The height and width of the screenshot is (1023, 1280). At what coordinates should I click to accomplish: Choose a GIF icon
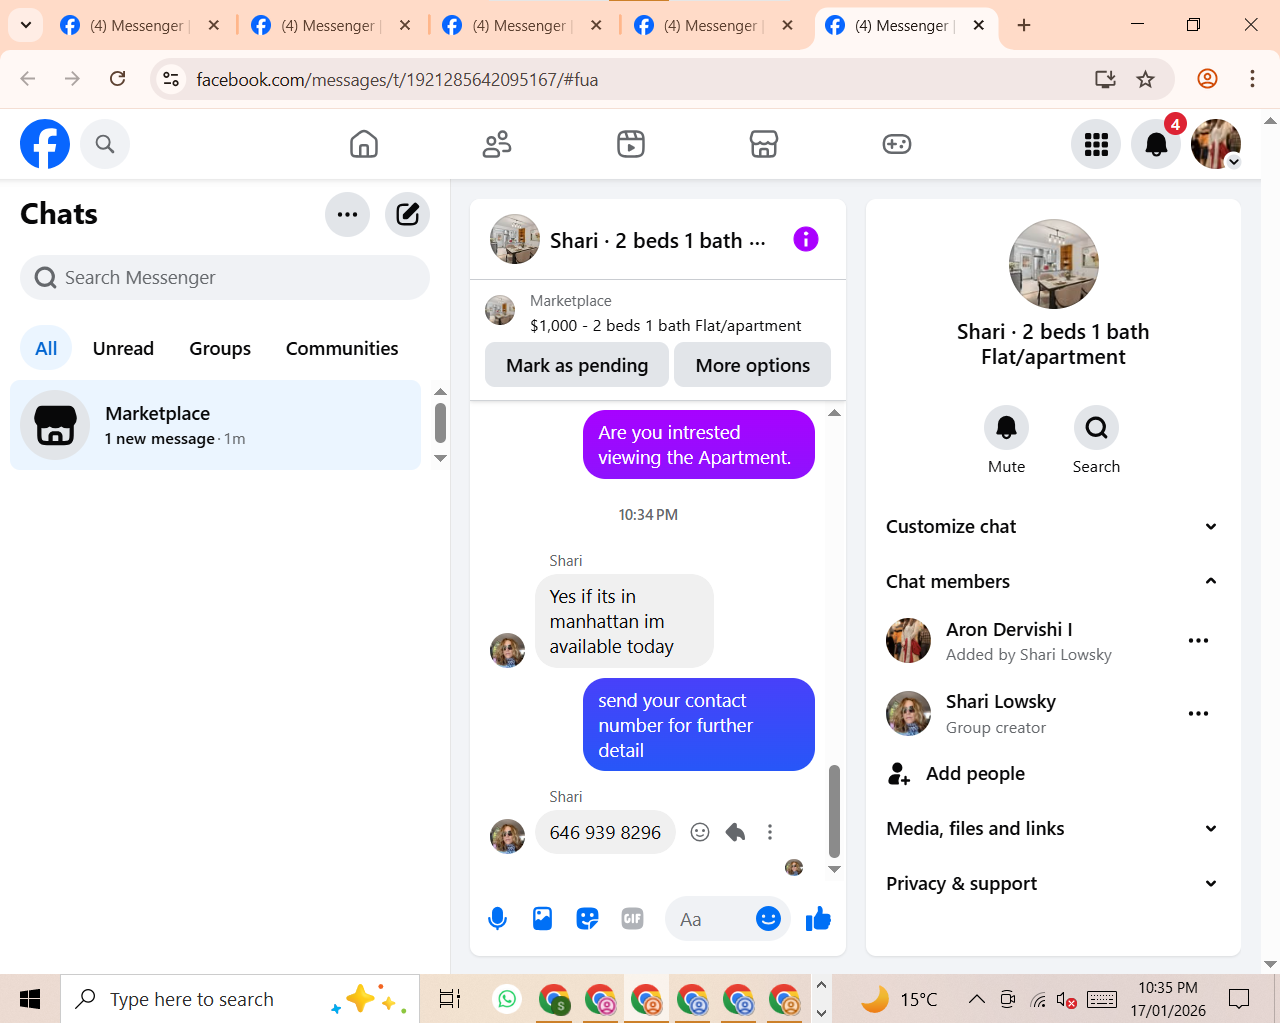[632, 919]
